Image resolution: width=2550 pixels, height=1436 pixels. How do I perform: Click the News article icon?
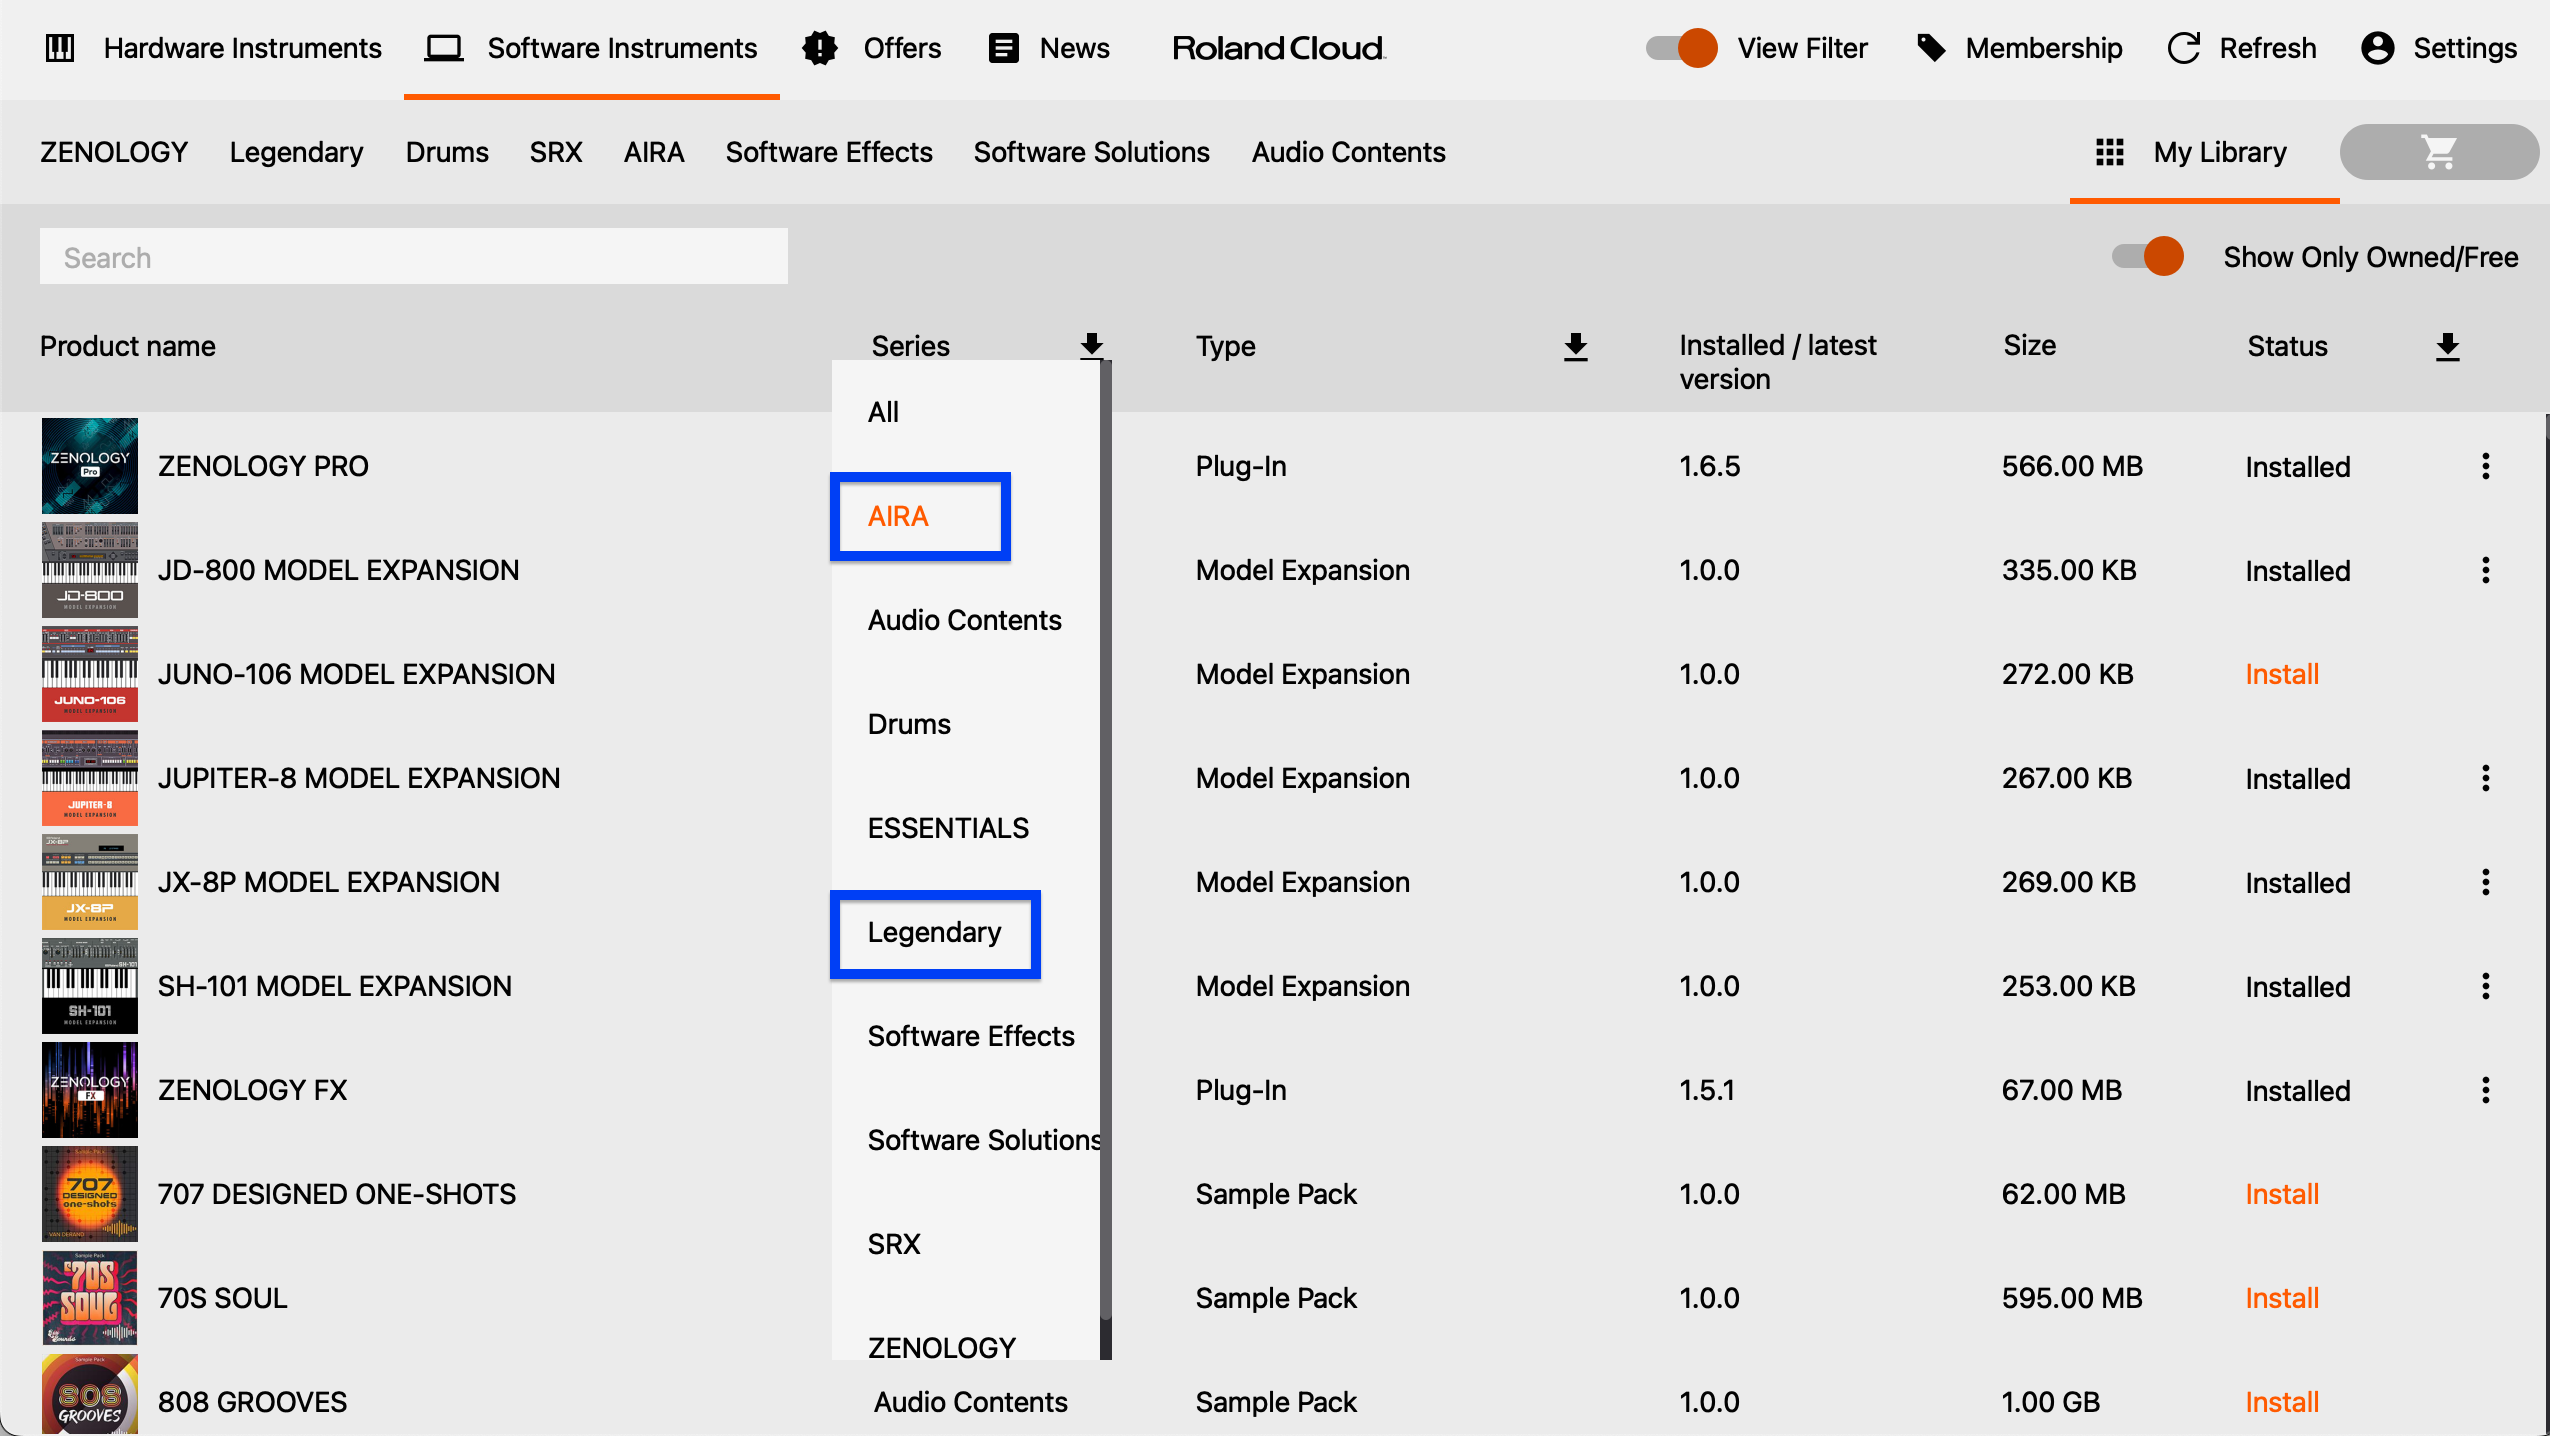point(1003,48)
